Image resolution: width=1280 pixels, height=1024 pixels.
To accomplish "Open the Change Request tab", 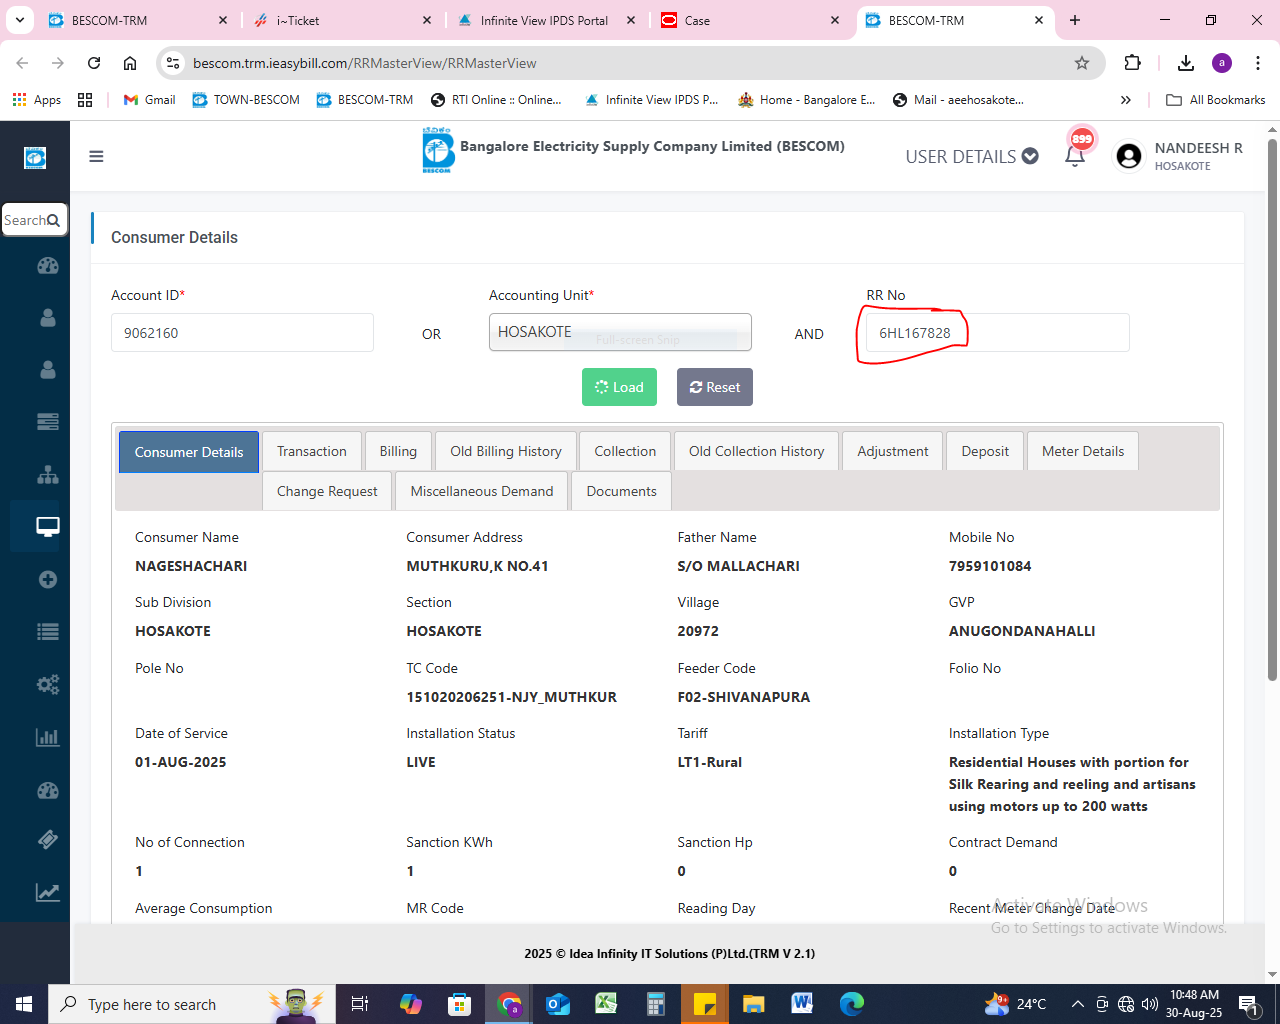I will [327, 491].
